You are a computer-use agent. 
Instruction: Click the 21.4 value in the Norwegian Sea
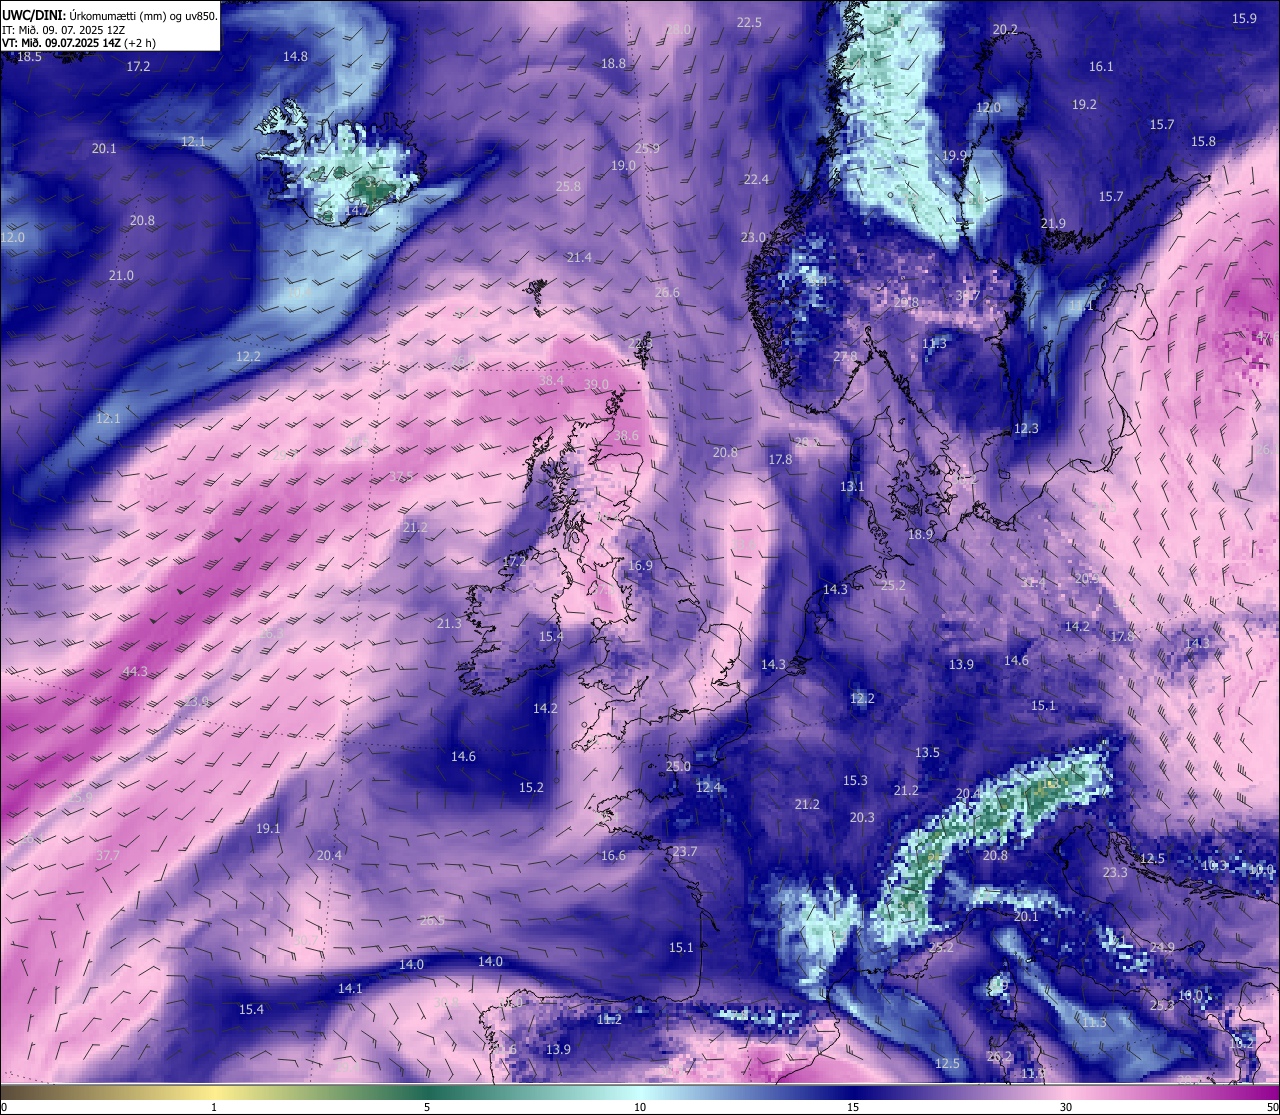pos(579,258)
